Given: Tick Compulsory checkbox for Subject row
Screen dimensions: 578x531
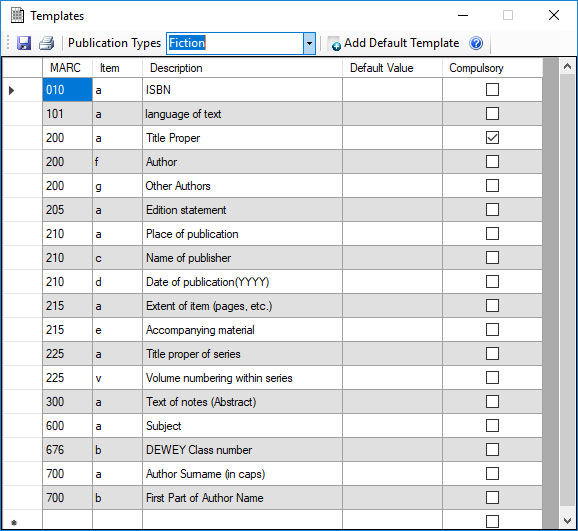Looking at the screenshot, I should pyautogui.click(x=492, y=426).
